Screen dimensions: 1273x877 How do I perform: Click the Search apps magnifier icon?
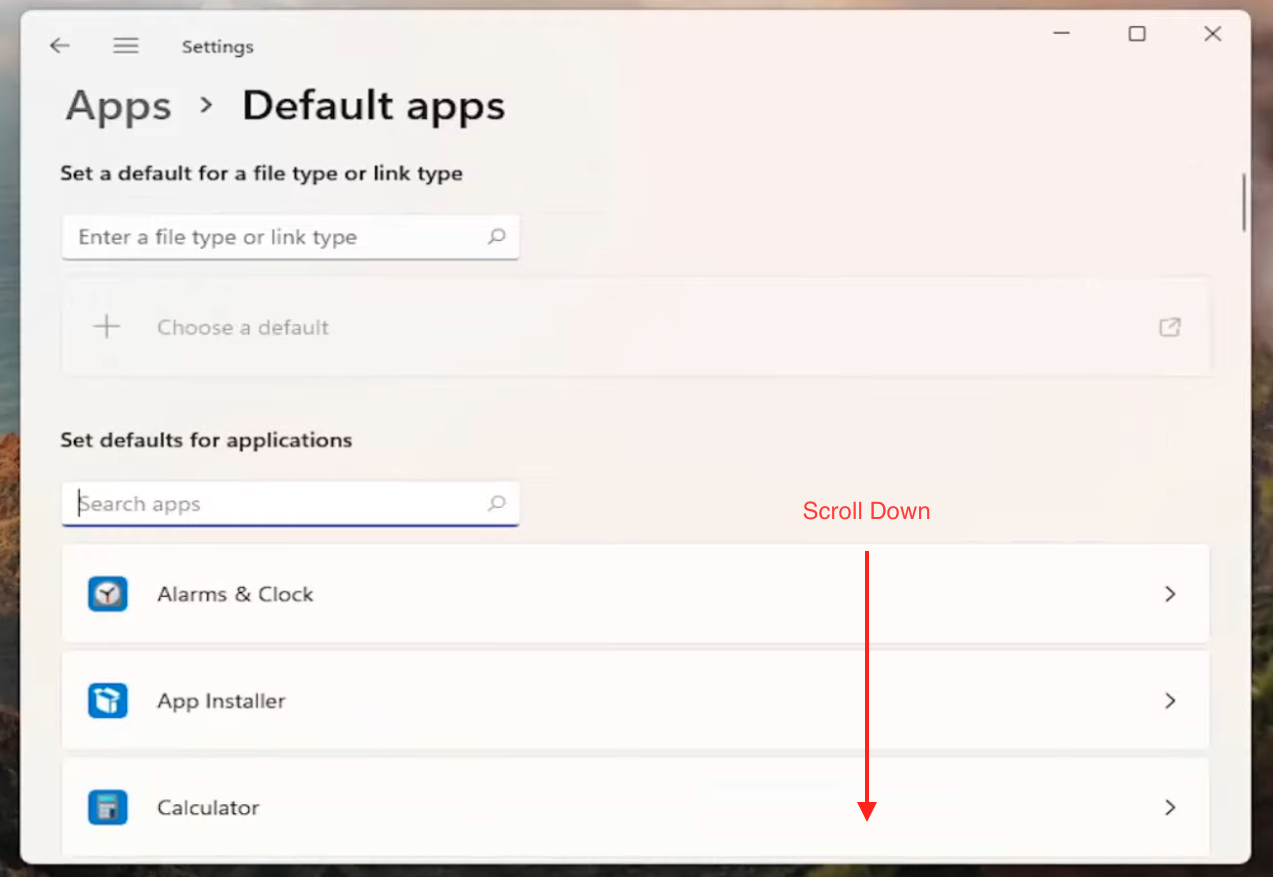[x=496, y=504]
